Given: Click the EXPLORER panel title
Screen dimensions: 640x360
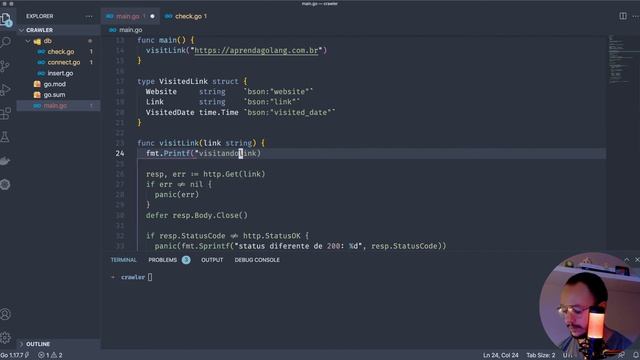Looking at the screenshot, I should 40,16.
